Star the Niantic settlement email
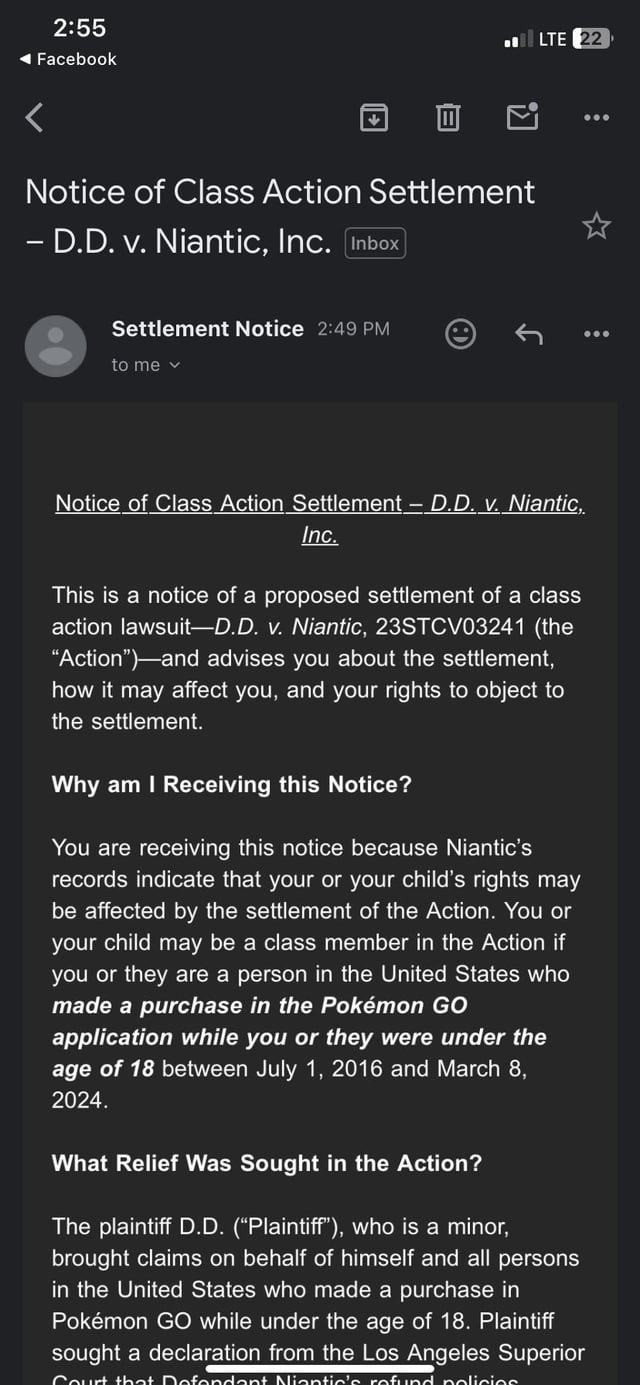 click(596, 226)
